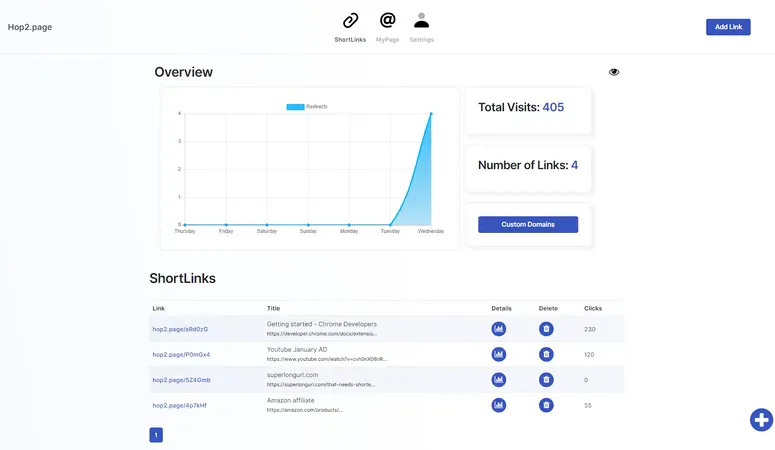Click the Hop2.page logo text
Viewport: 775px width, 450px height.
coord(30,27)
